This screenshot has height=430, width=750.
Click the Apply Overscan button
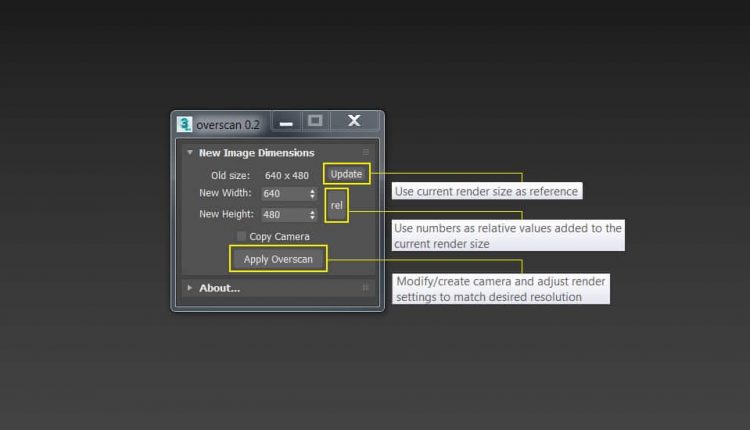[x=278, y=259]
